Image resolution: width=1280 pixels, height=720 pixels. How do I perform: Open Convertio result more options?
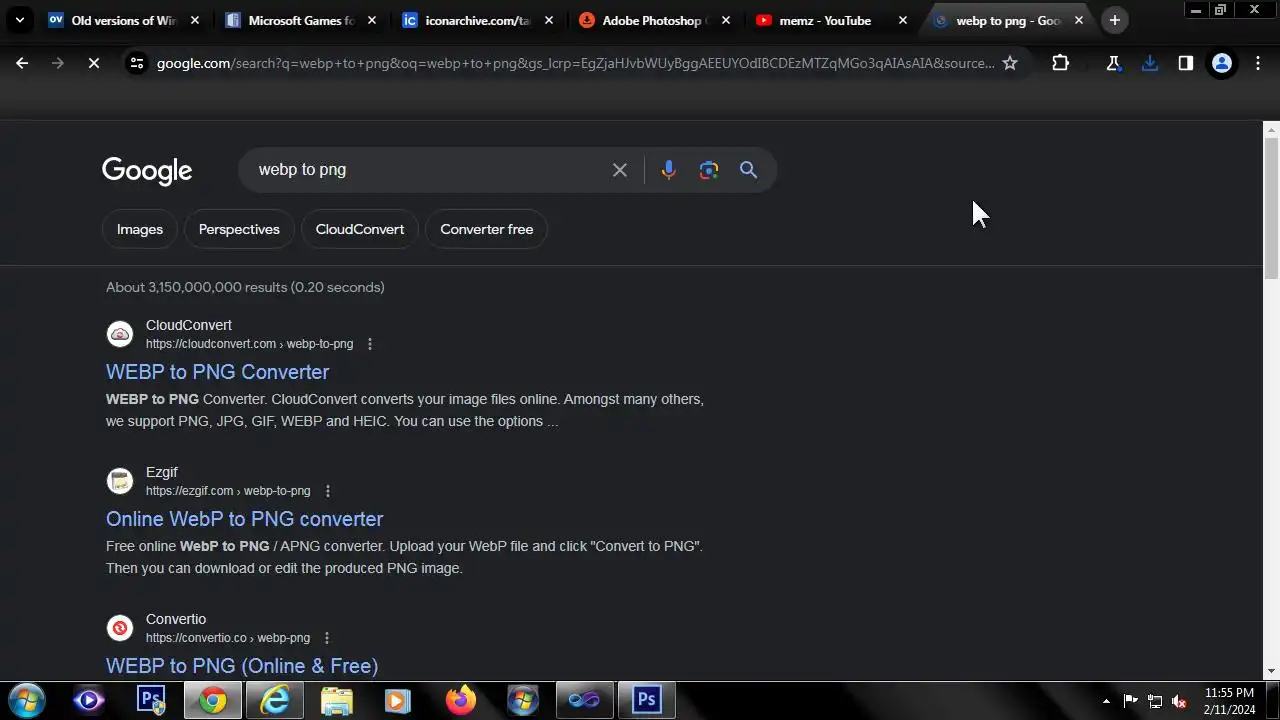[x=326, y=638]
